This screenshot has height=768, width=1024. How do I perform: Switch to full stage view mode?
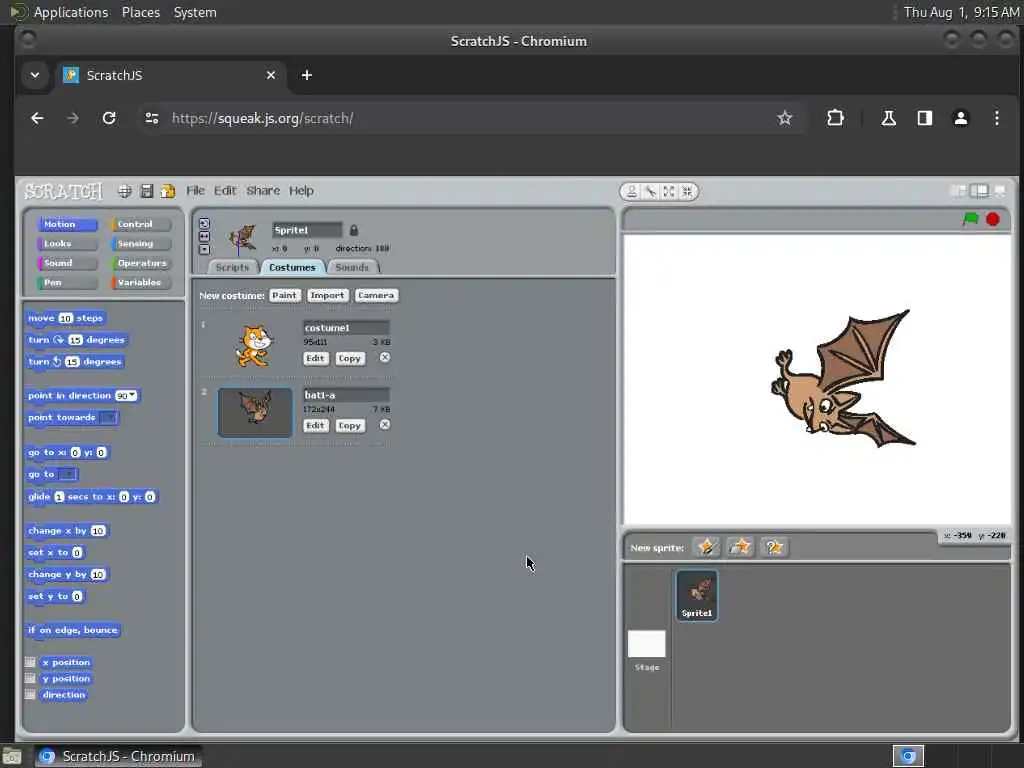(x=979, y=191)
